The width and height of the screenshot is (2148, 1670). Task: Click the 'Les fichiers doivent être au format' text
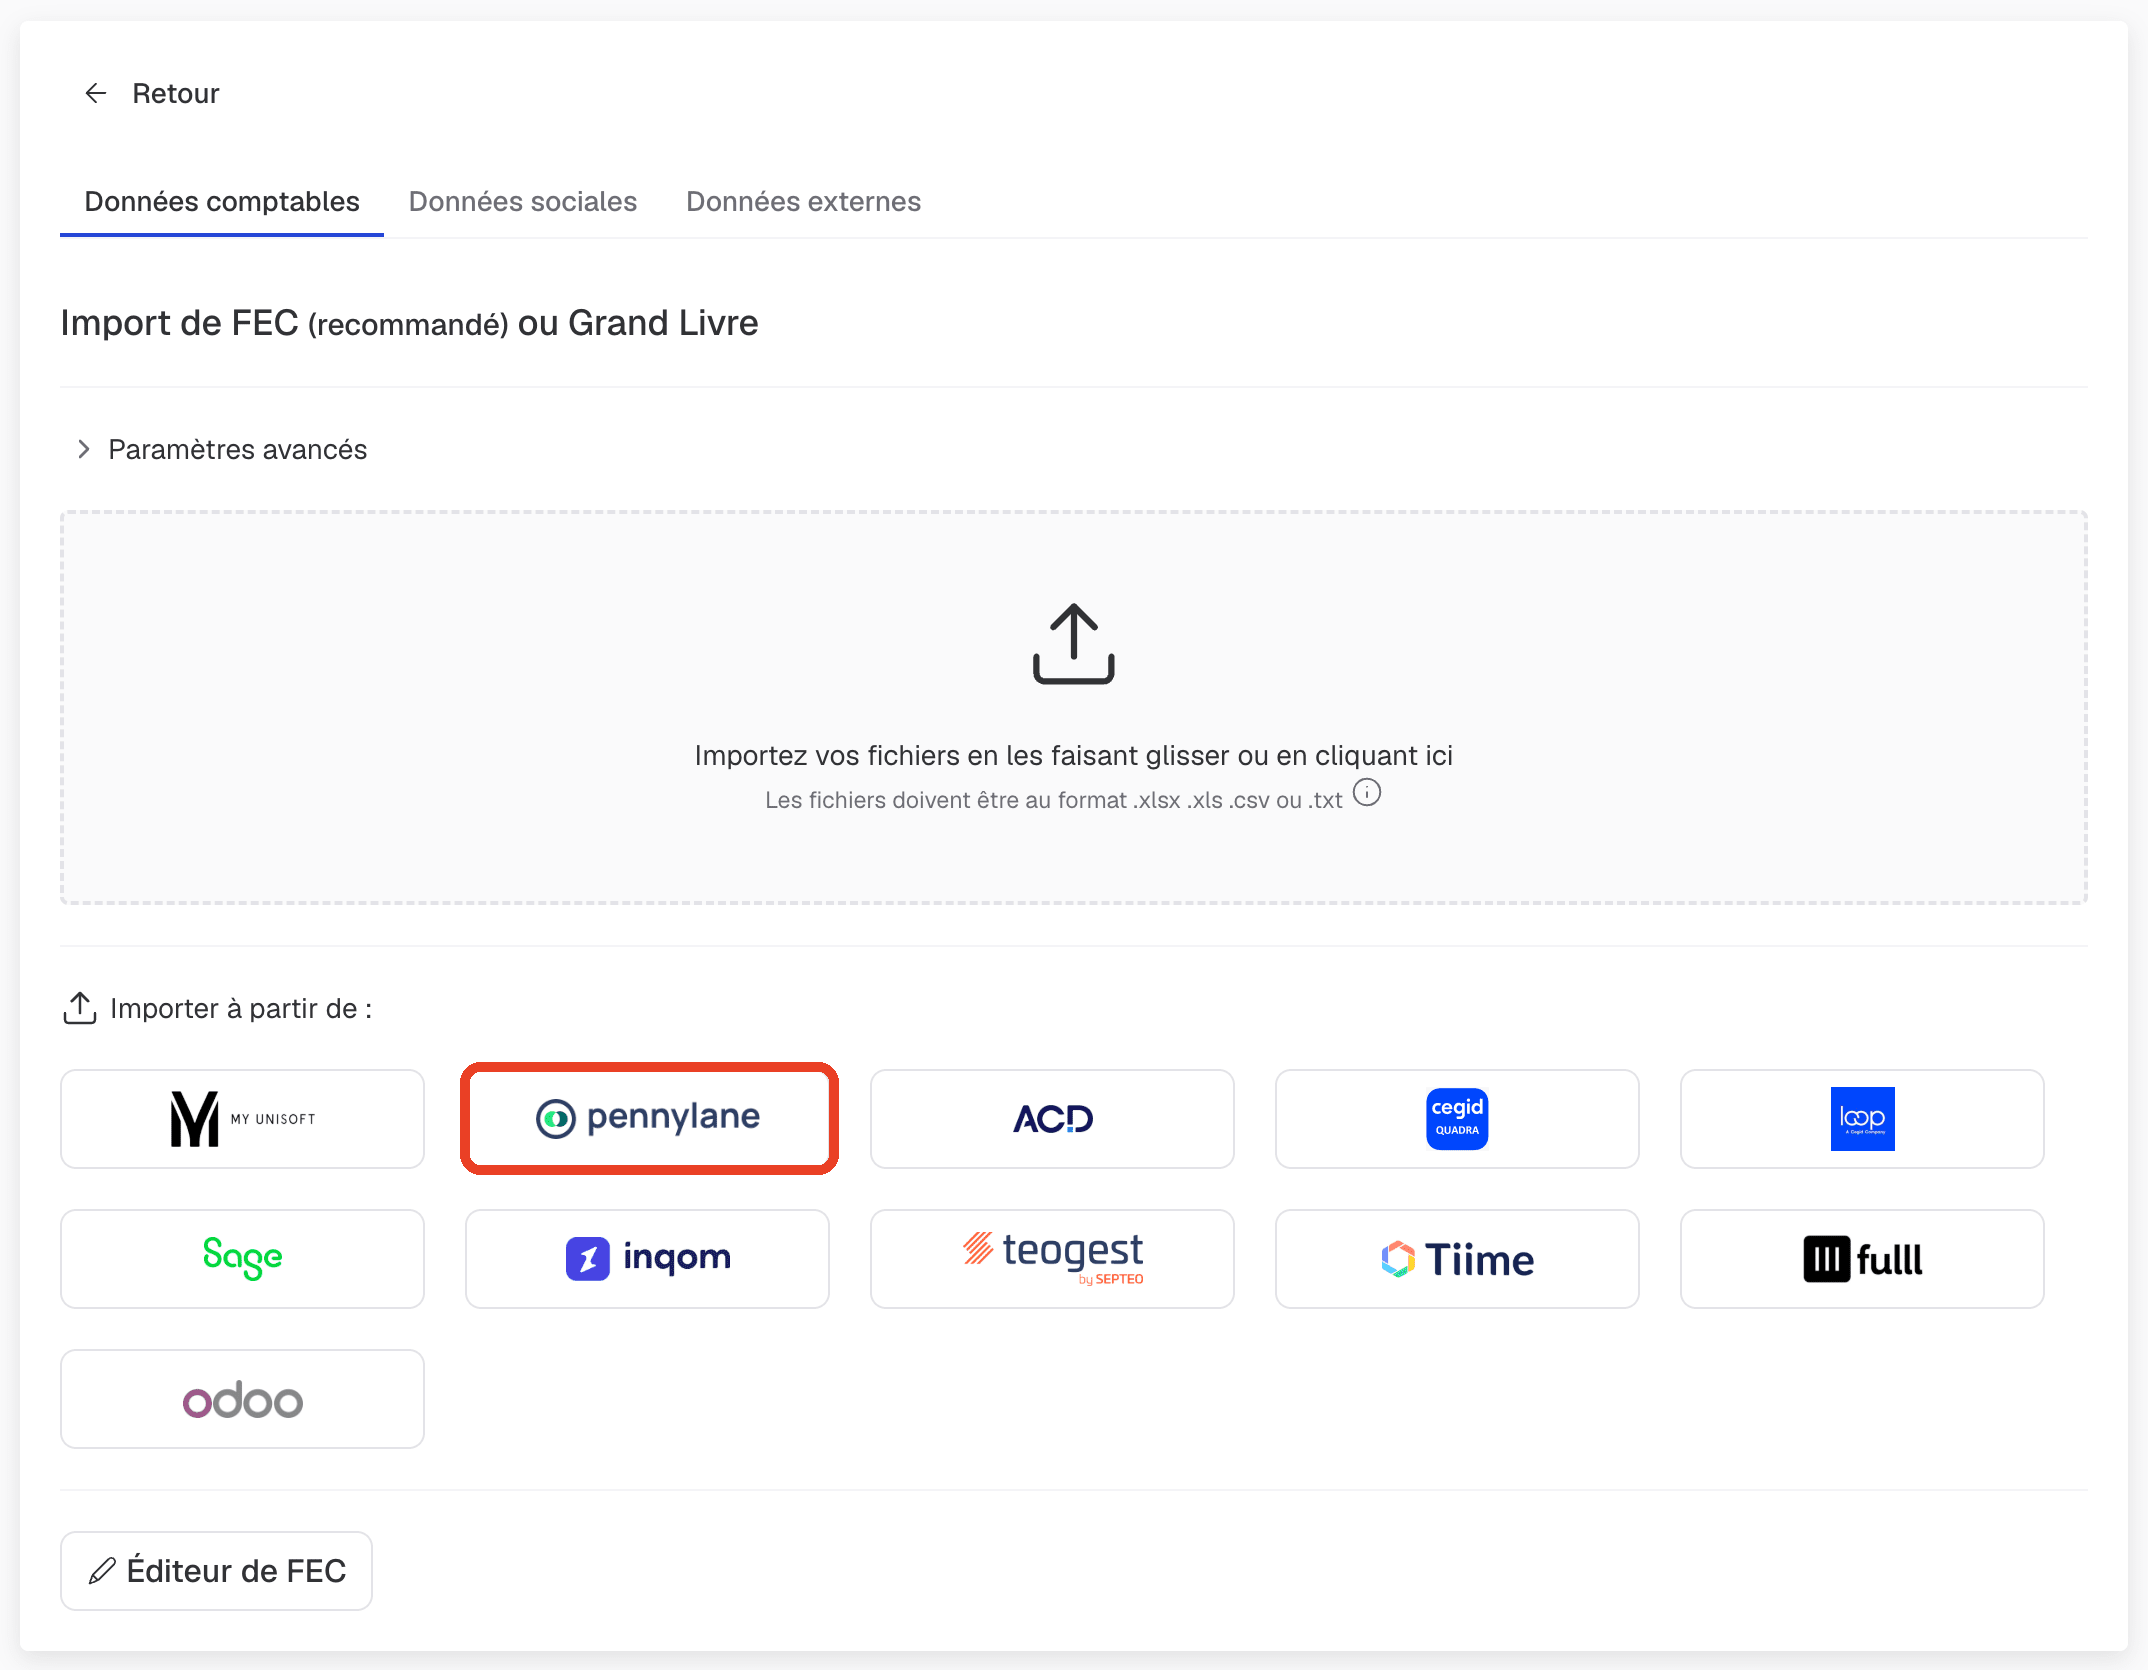pos(1054,800)
